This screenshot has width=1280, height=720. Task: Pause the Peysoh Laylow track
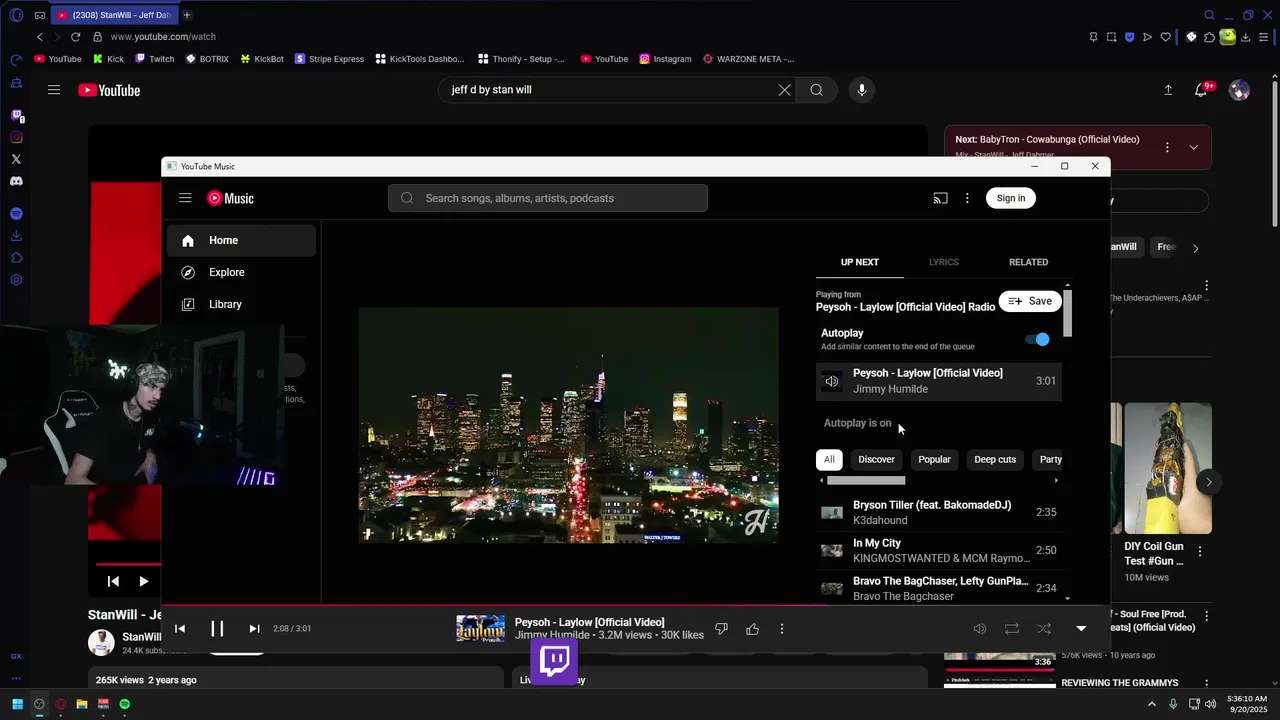pyautogui.click(x=217, y=629)
